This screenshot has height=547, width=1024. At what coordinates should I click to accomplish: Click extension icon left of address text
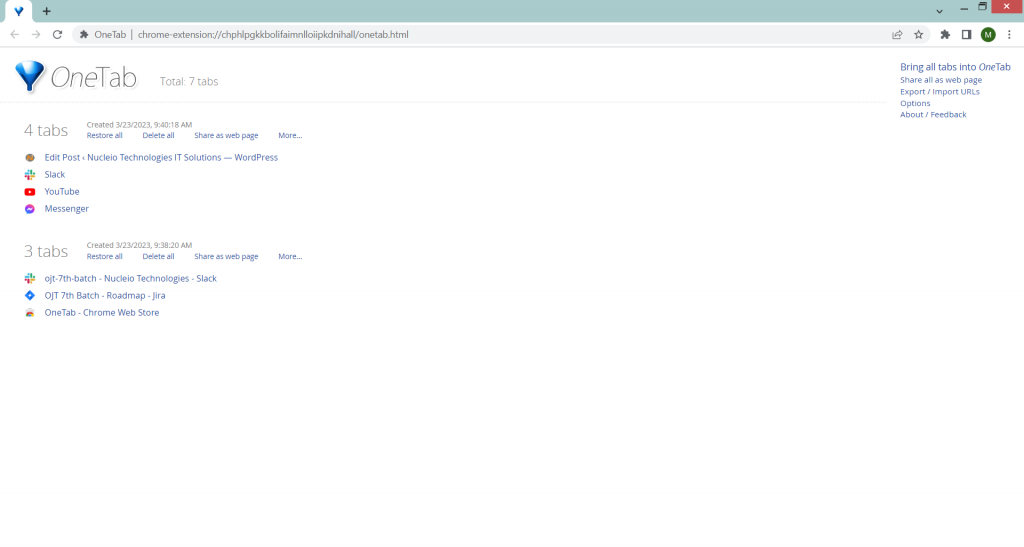[x=84, y=35]
